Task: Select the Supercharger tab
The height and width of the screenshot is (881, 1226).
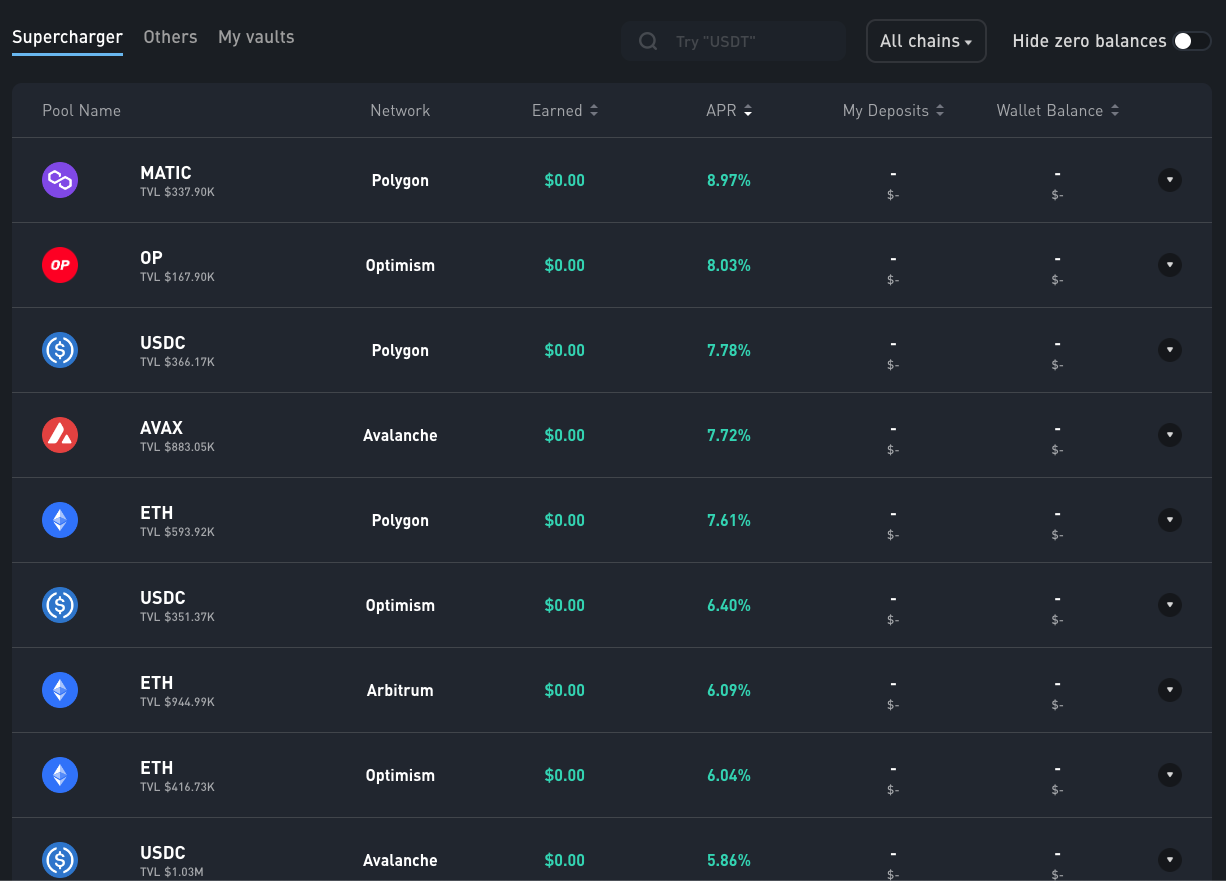Action: [67, 37]
